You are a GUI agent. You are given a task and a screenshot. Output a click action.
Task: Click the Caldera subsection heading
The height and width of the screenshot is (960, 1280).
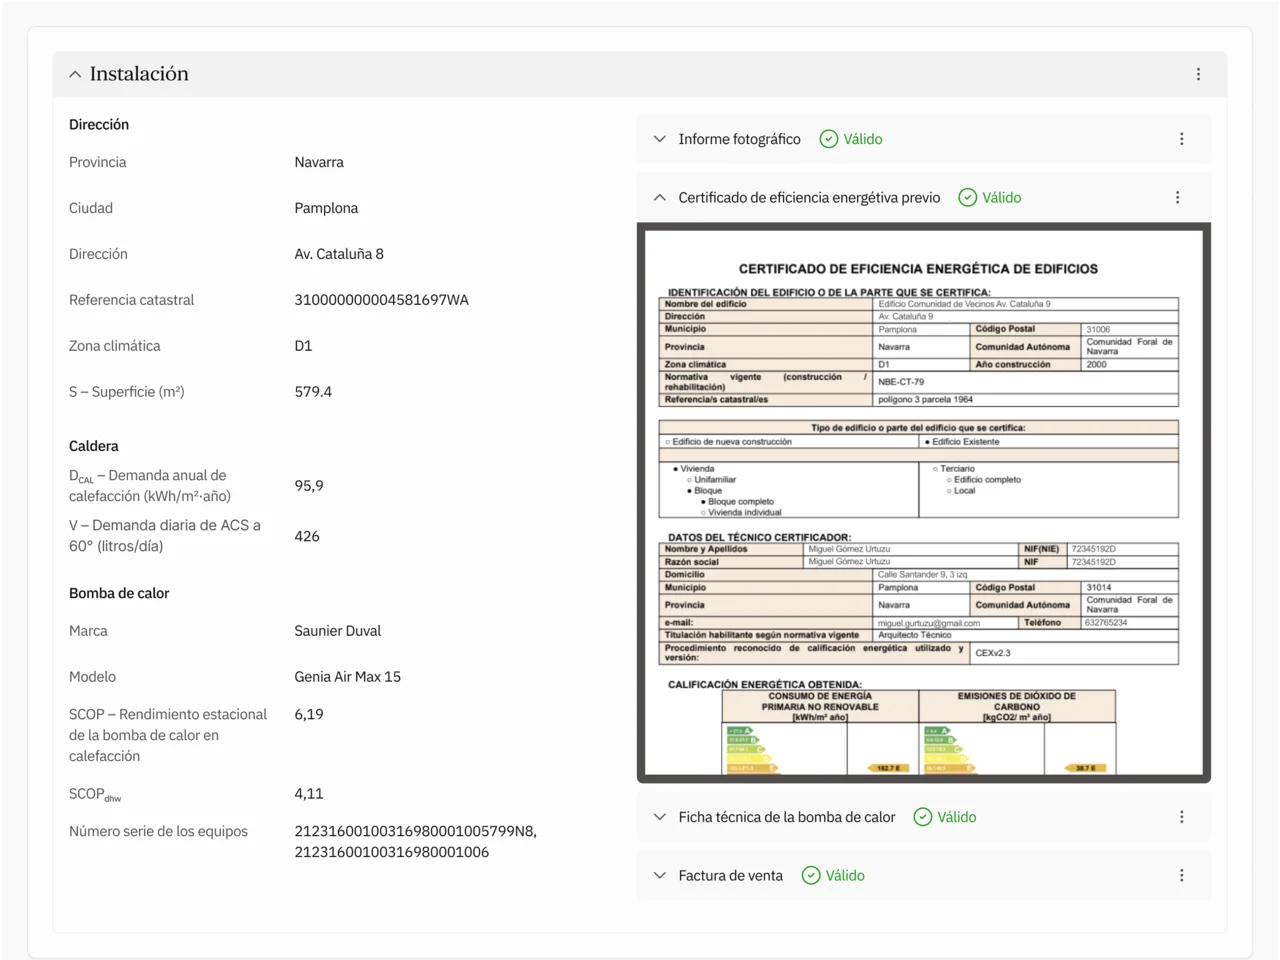94,446
